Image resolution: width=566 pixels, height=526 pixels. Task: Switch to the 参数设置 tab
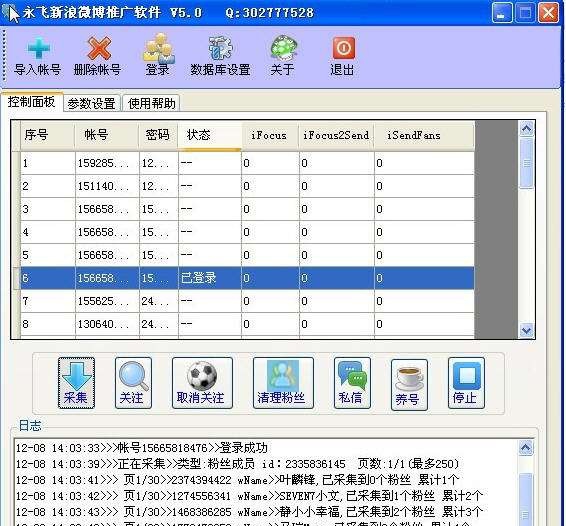tap(92, 103)
